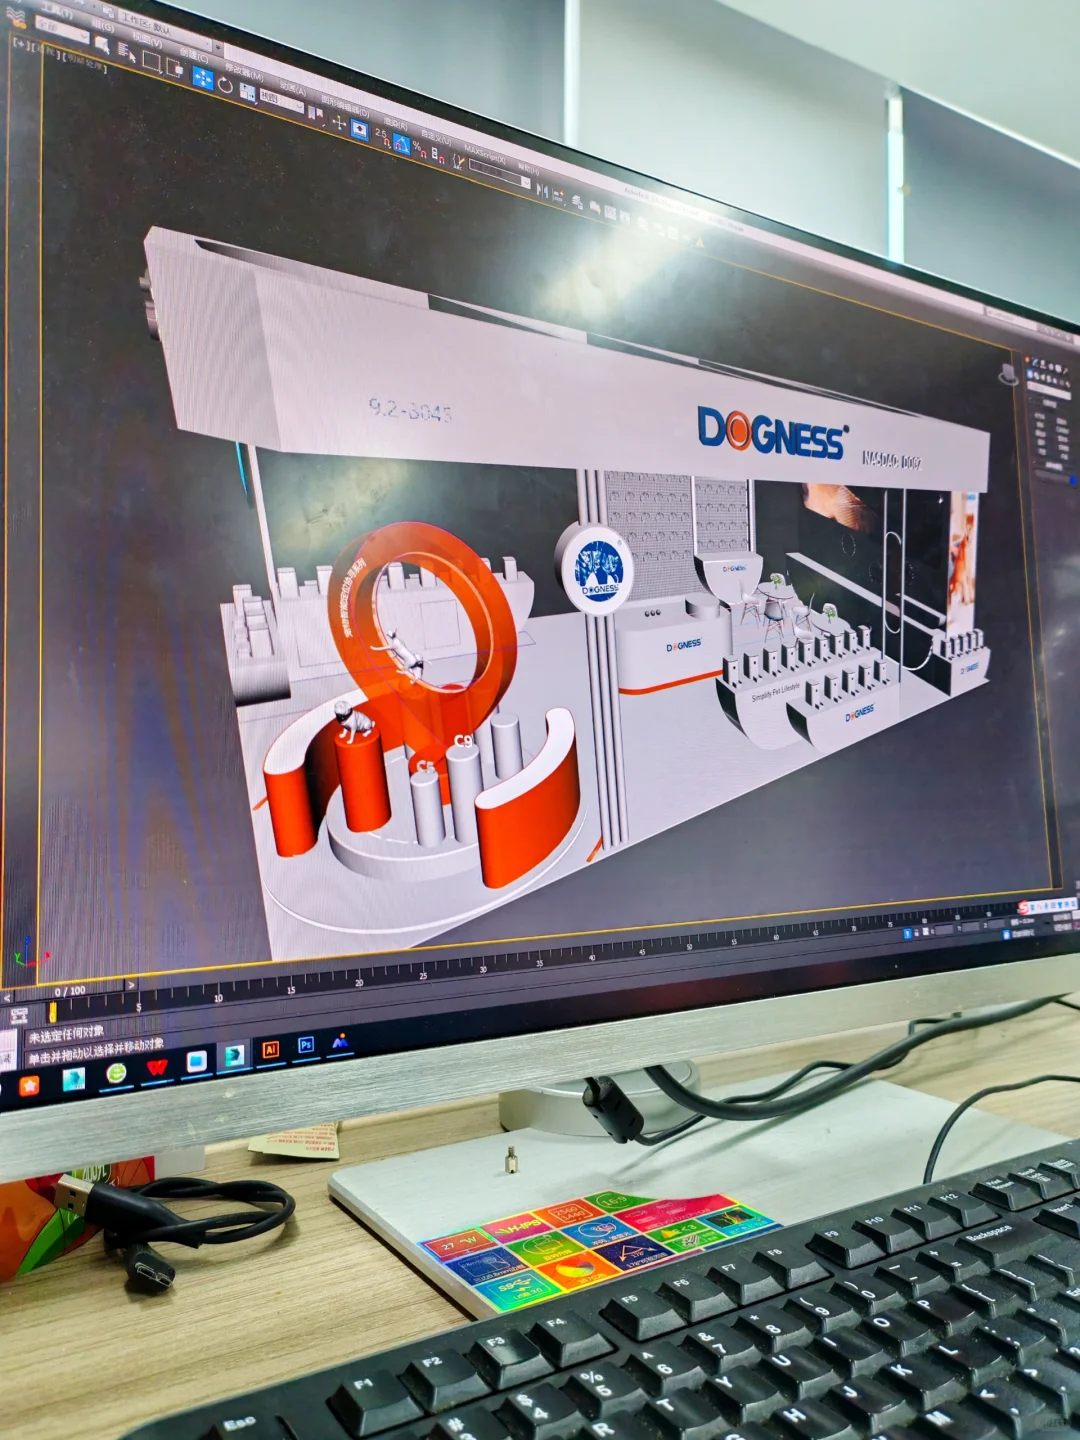Click frame 25 on the timeline ruler
This screenshot has width=1080, height=1440.
point(422,975)
